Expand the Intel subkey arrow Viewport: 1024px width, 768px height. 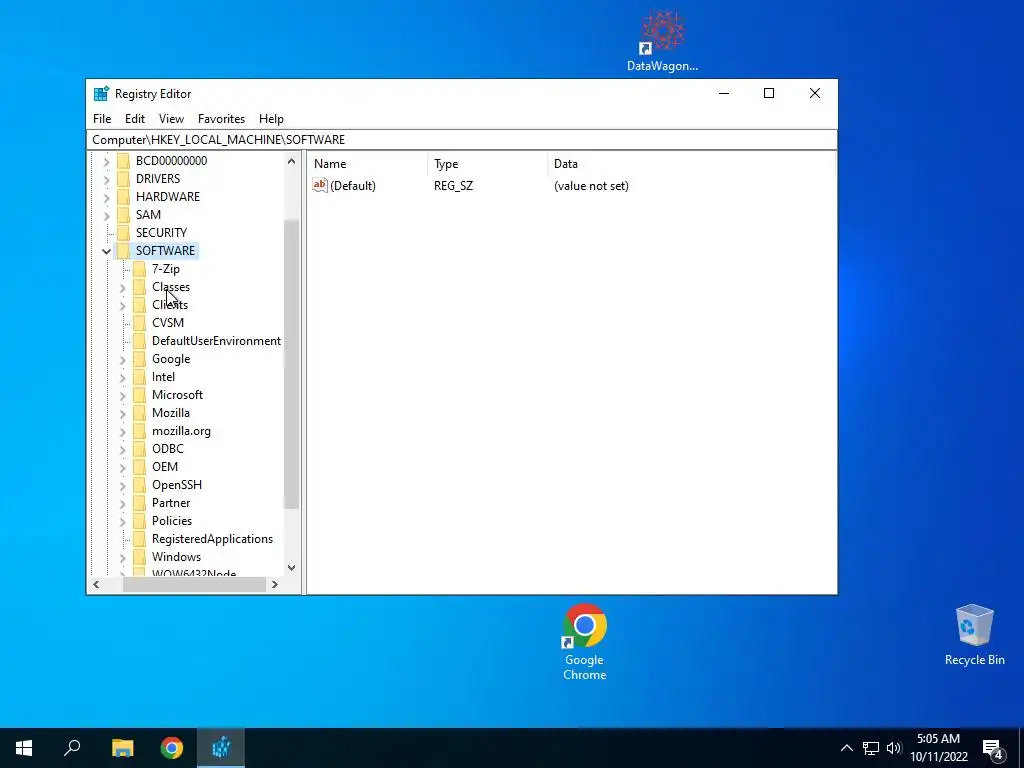[122, 377]
